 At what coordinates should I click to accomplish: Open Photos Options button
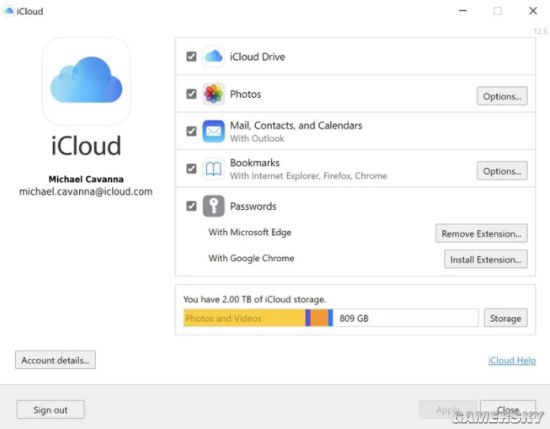pyautogui.click(x=502, y=96)
